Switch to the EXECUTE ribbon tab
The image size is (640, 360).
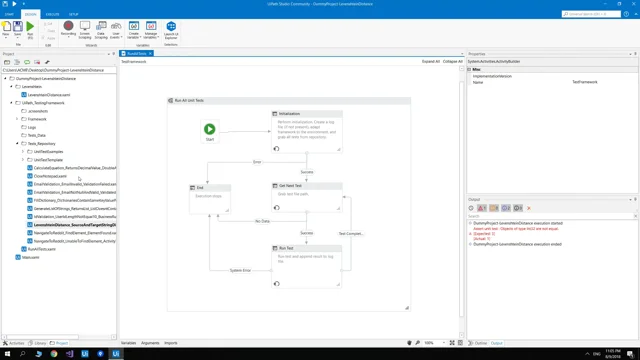coord(52,14)
